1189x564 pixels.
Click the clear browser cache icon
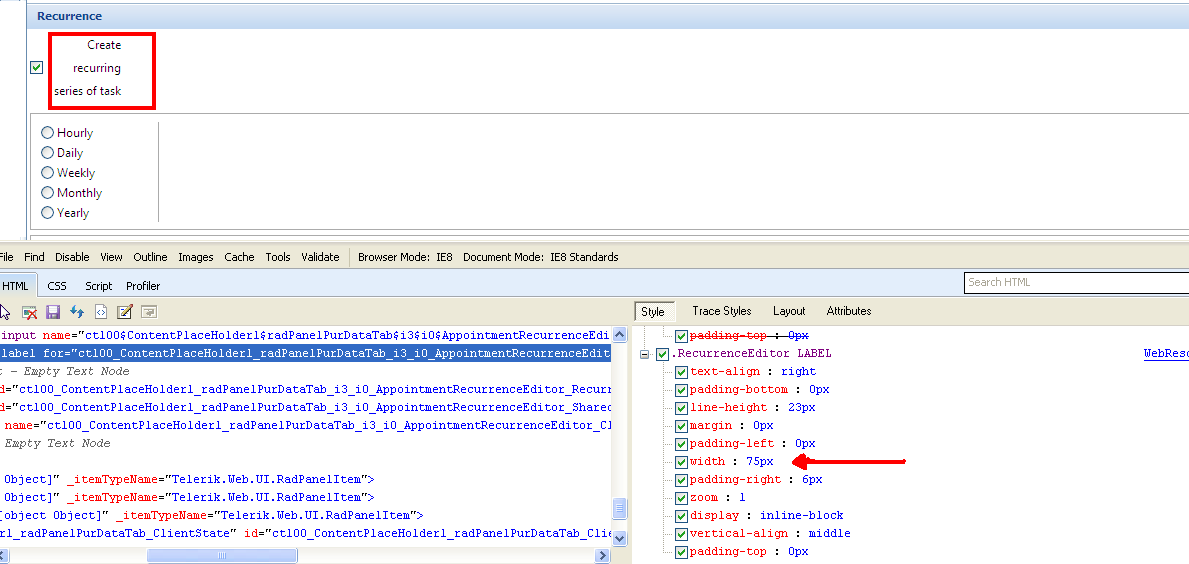pos(30,312)
